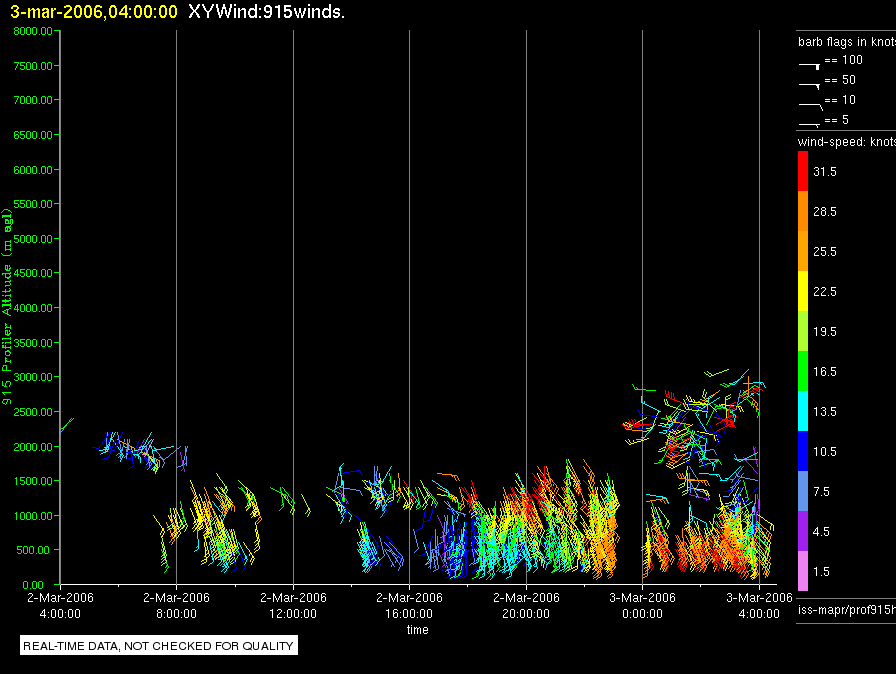The image size is (896, 674).
Task: Click the 'wind-speed: knots' legend heading
Action: 847,142
